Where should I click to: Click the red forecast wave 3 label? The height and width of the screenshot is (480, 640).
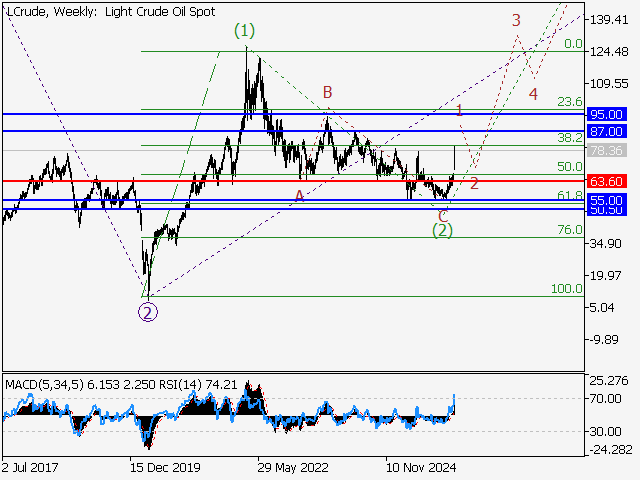tap(516, 20)
